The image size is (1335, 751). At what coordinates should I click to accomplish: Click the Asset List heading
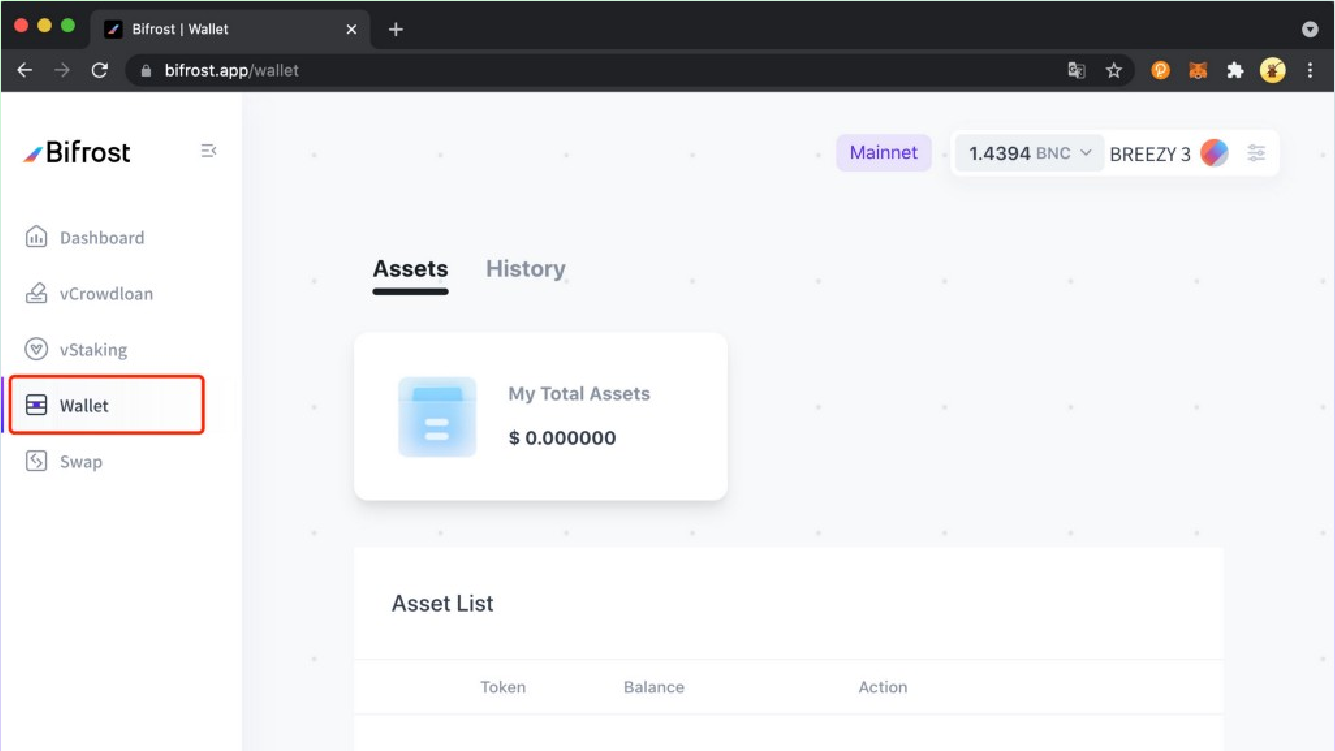(x=443, y=604)
